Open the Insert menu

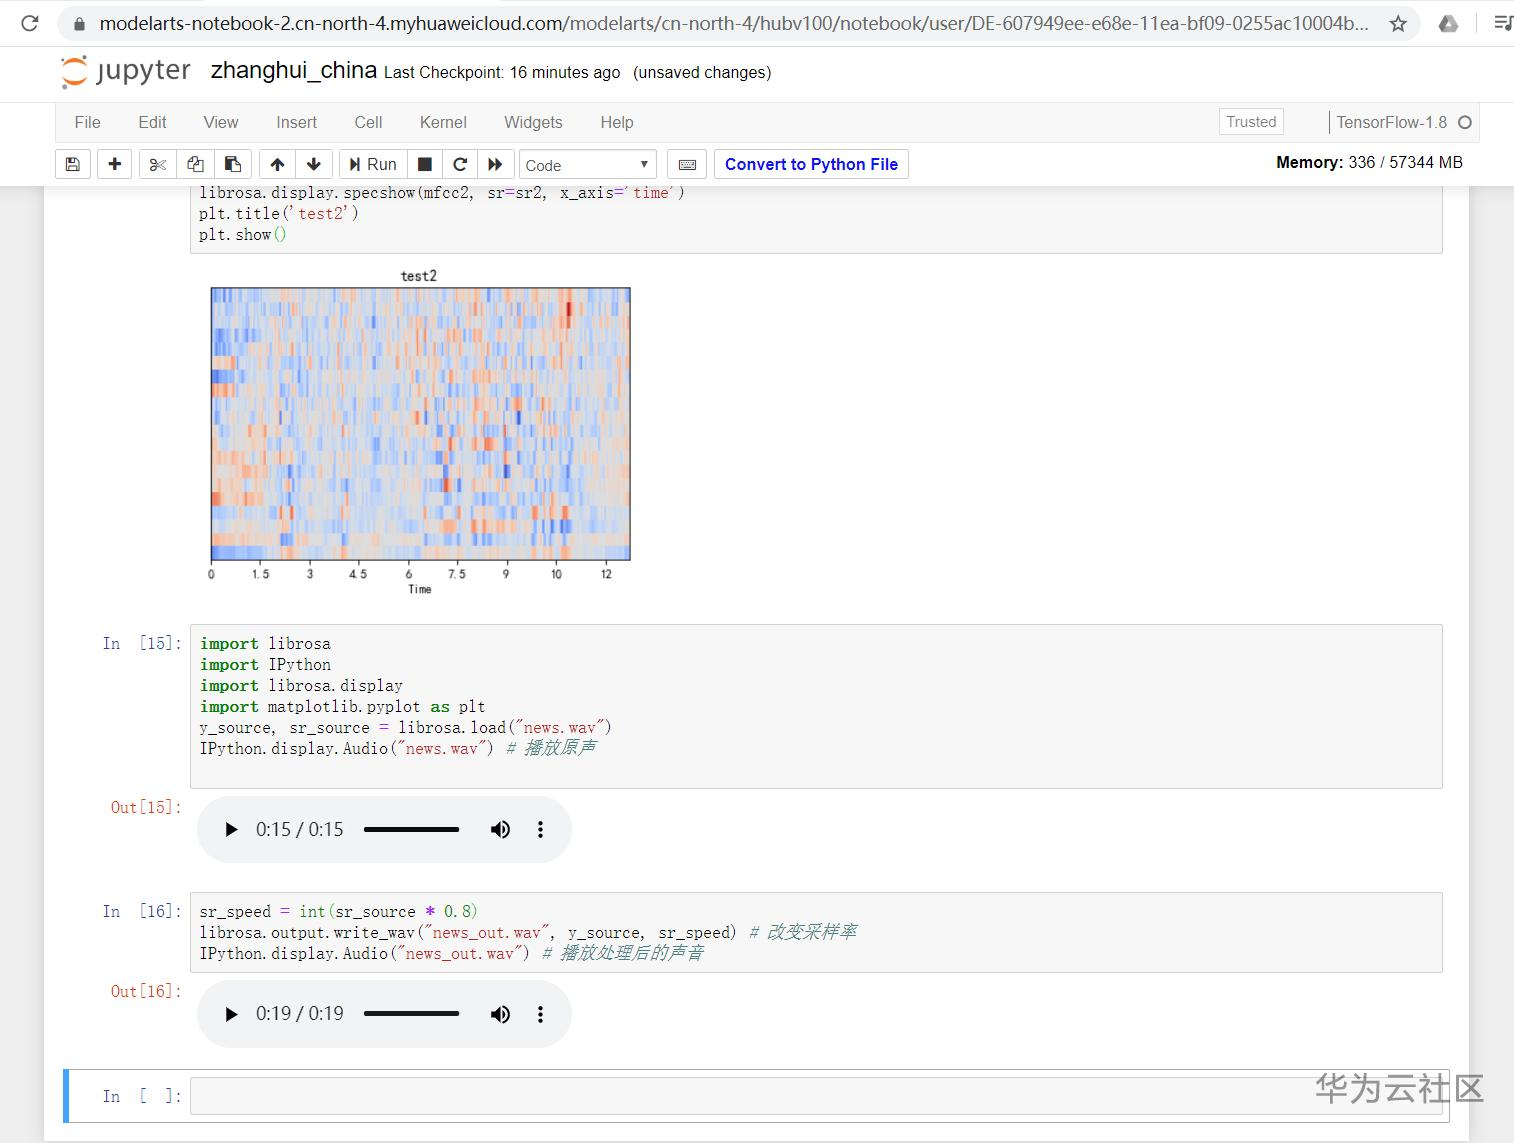(297, 122)
